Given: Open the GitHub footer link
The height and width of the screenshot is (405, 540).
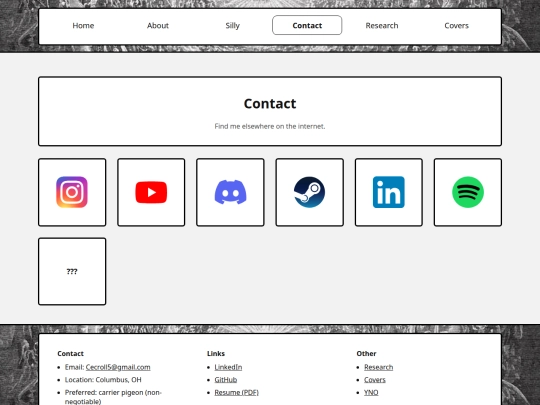Looking at the screenshot, I should (226, 380).
